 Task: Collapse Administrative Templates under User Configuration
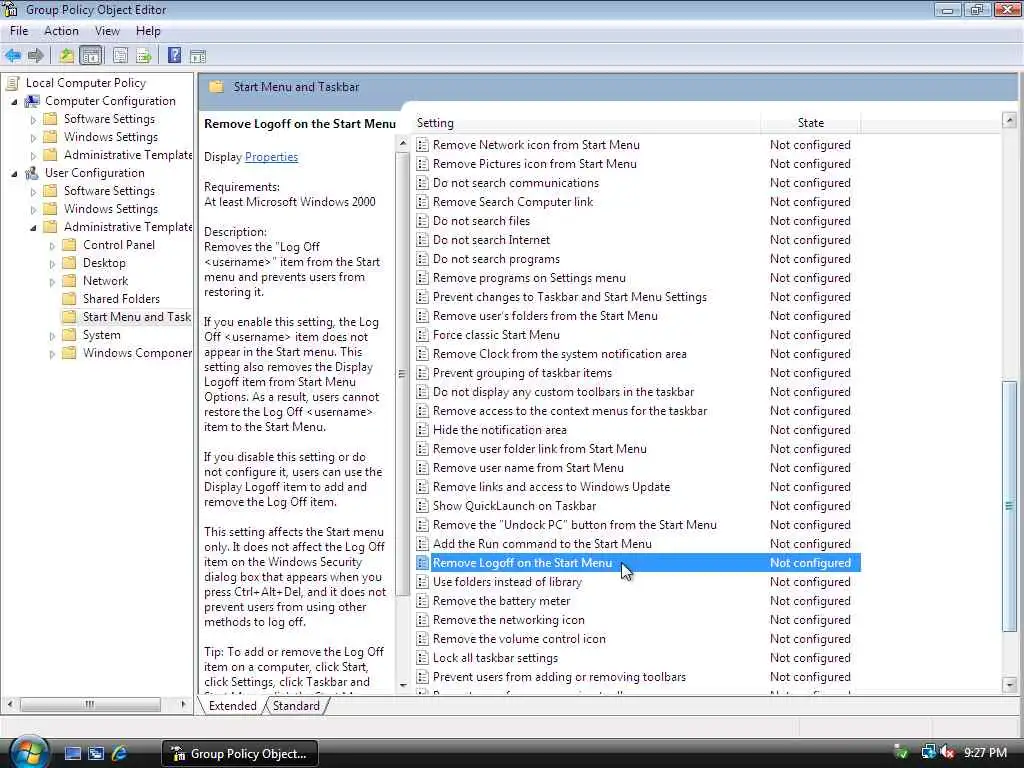(33, 227)
